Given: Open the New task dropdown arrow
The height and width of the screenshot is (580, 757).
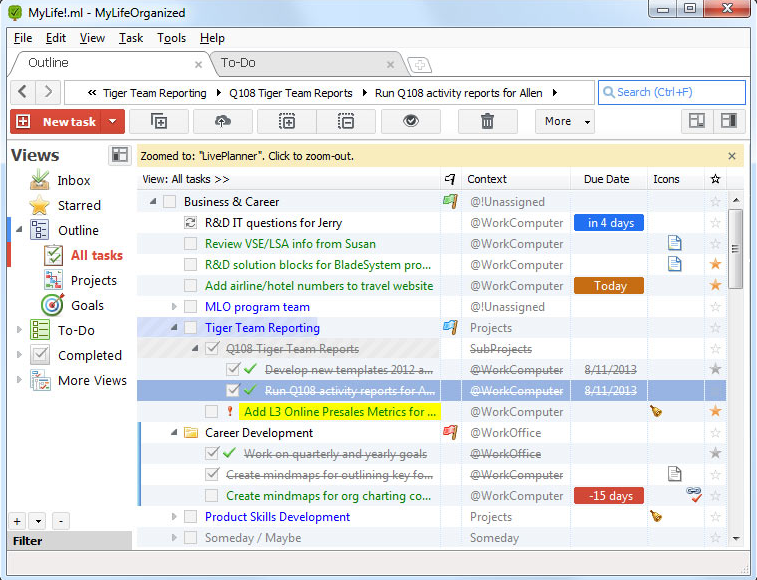Looking at the screenshot, I should [112, 121].
